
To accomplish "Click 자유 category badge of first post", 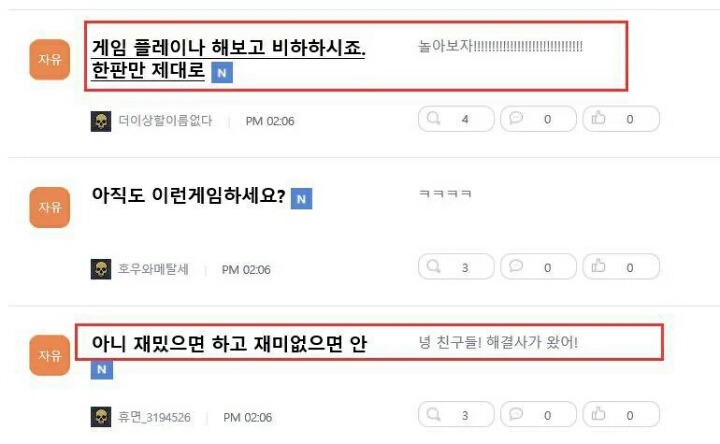I will 50,59.
